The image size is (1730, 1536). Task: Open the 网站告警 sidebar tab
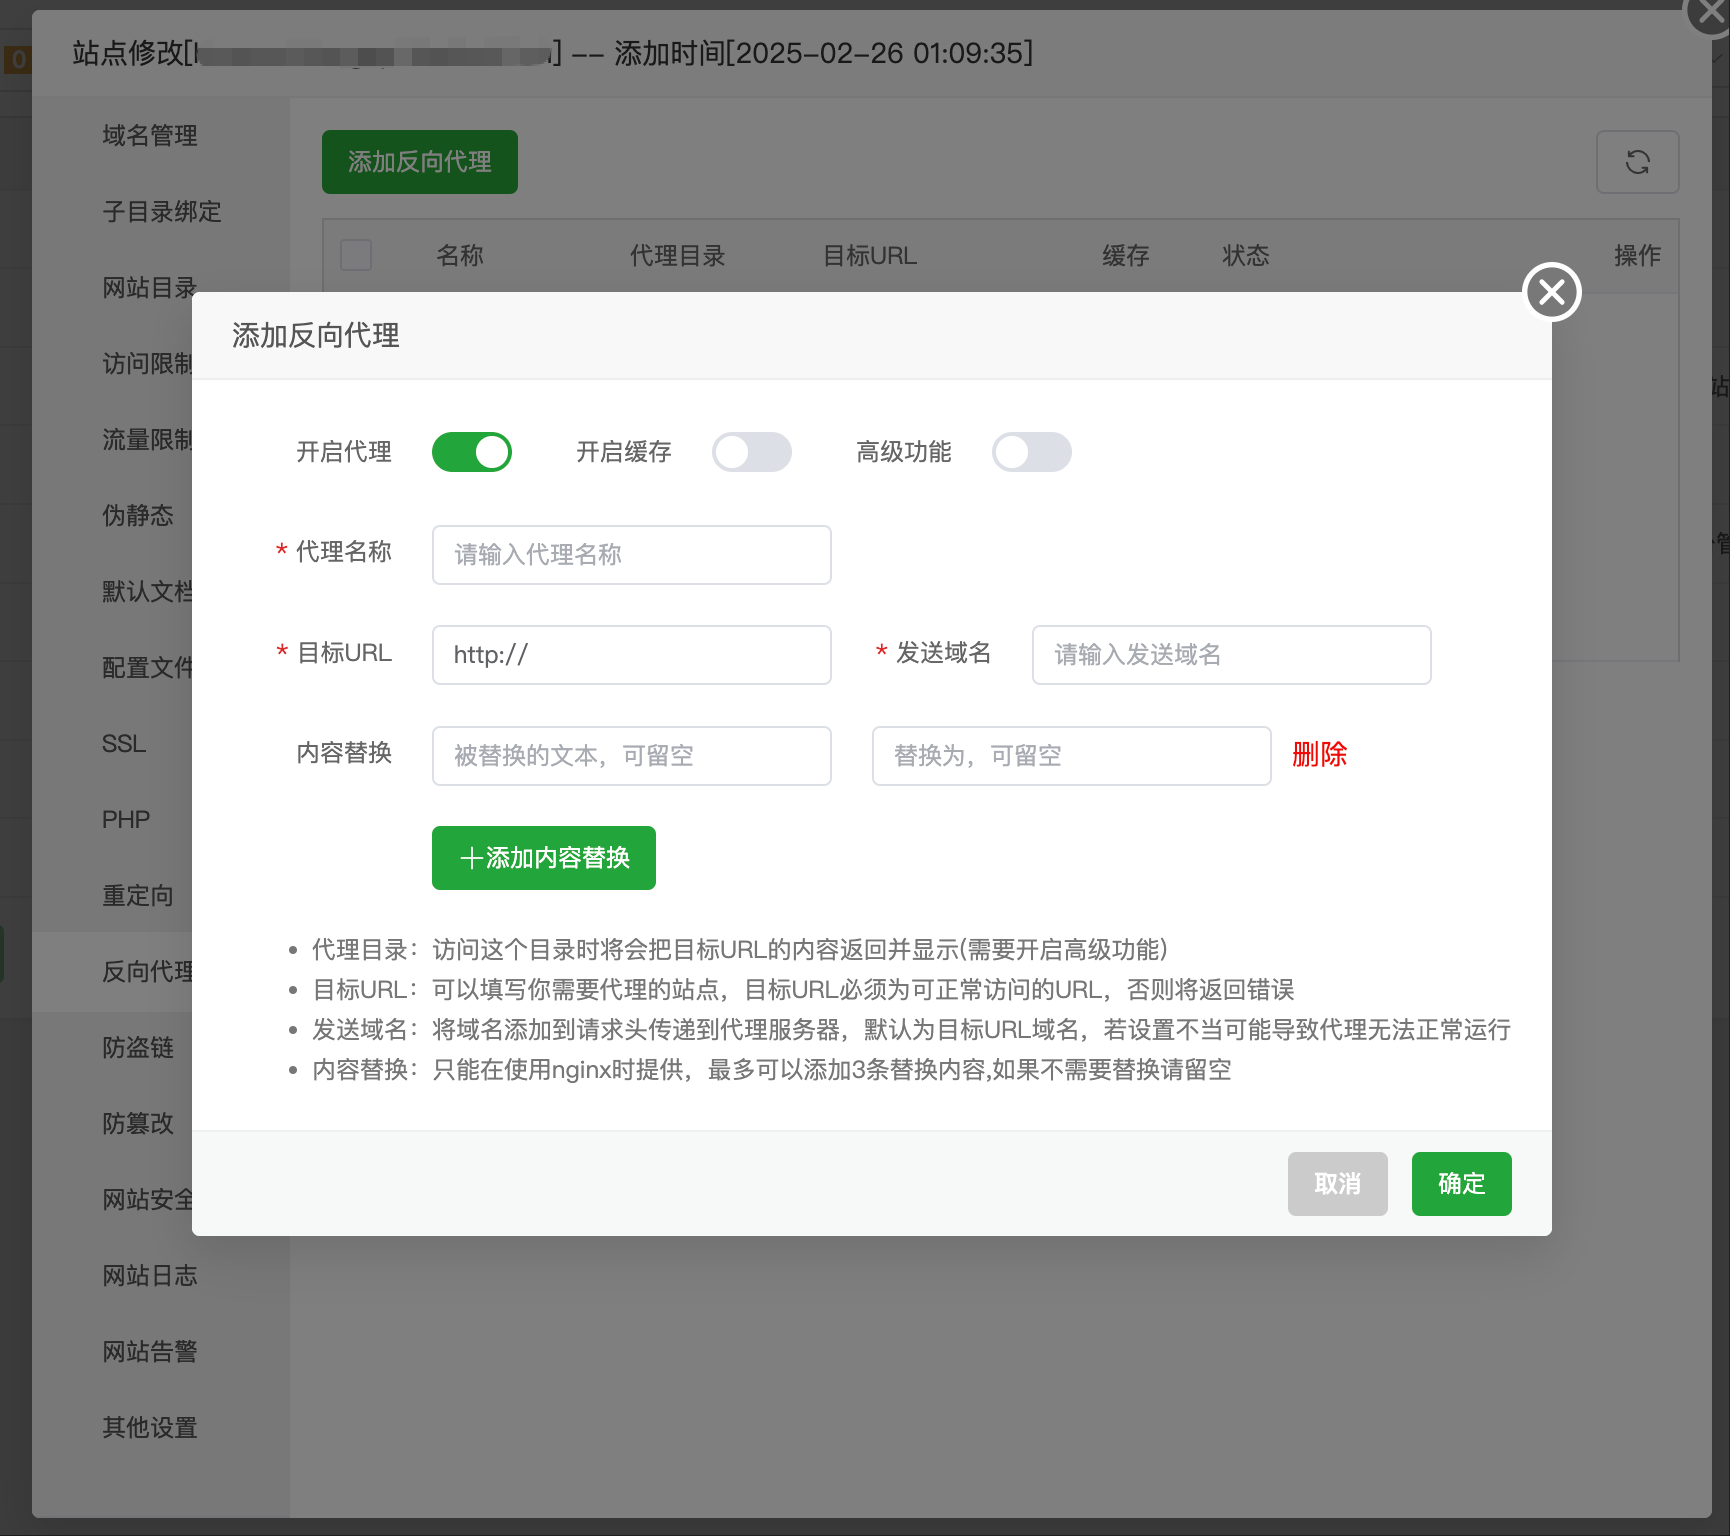(x=150, y=1351)
